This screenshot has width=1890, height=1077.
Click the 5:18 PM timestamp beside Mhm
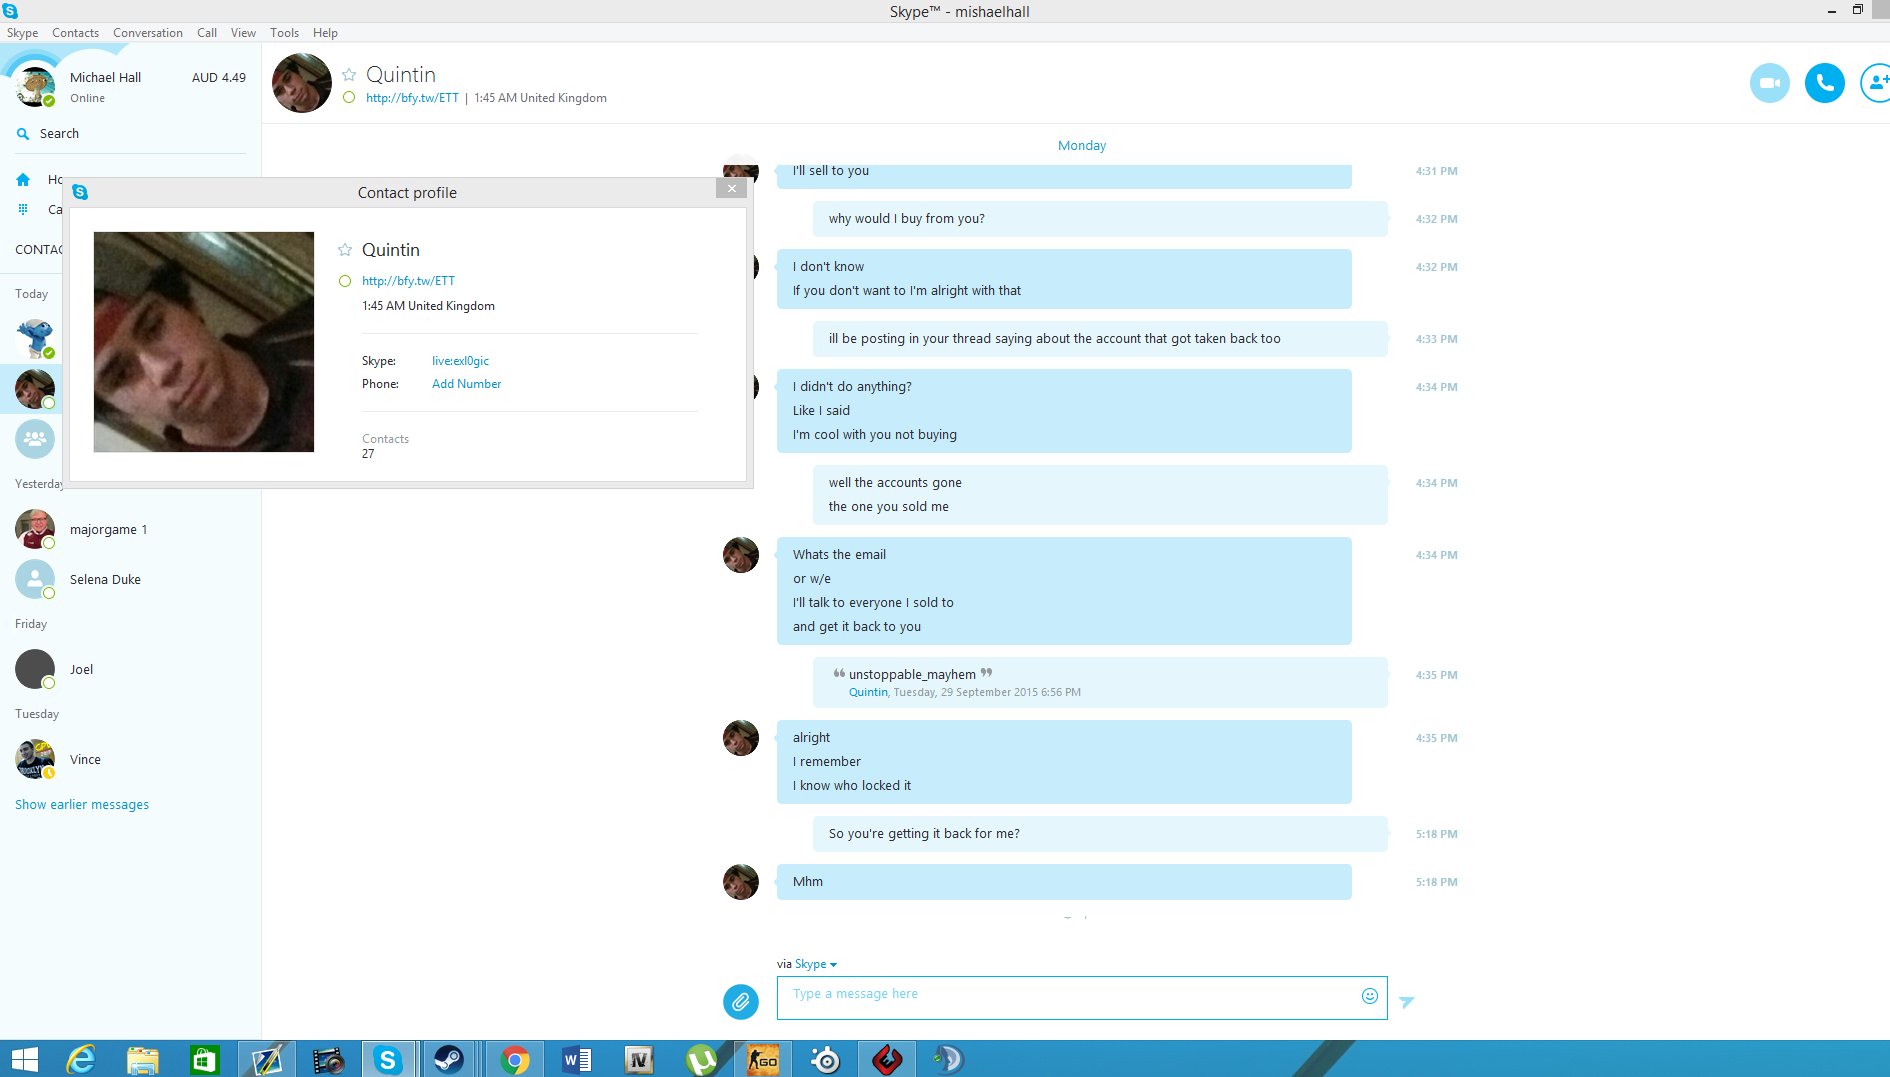point(1436,882)
